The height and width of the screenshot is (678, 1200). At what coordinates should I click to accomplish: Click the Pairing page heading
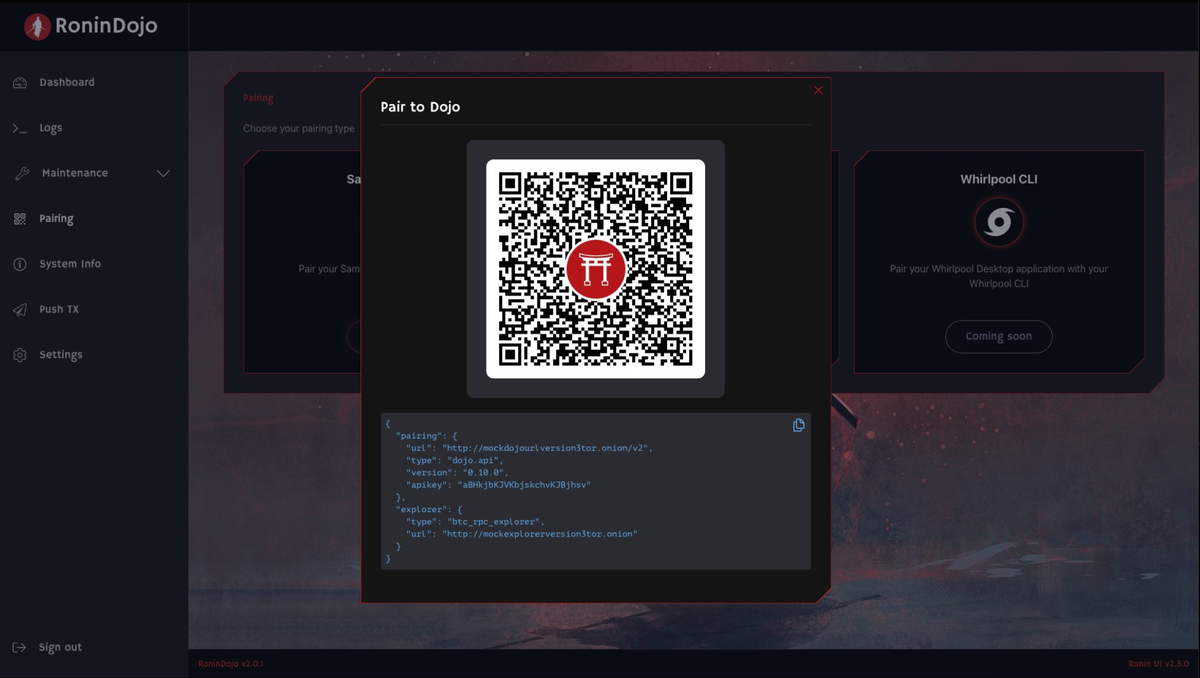[x=258, y=98]
